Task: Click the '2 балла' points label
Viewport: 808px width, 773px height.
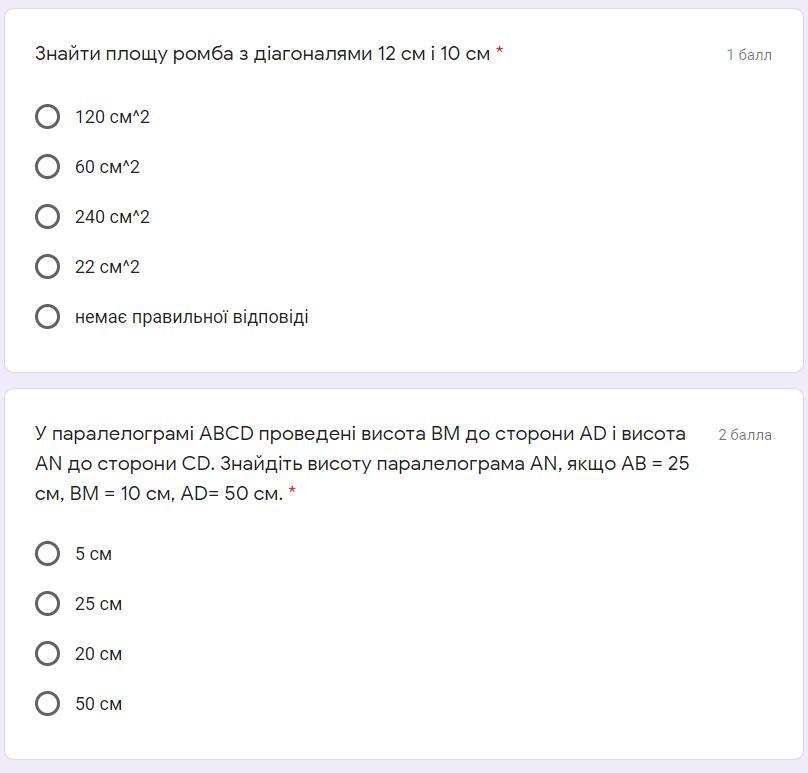Action: pyautogui.click(x=745, y=435)
